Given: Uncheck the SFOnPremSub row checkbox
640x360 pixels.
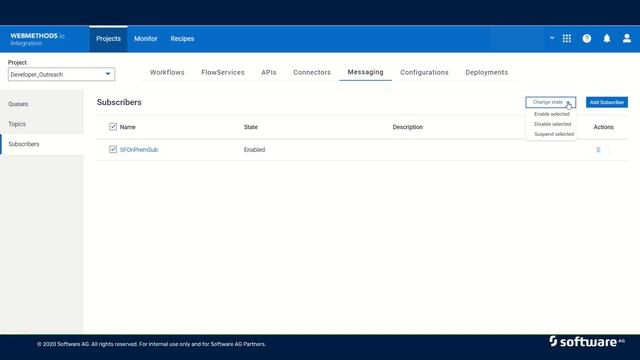Looking at the screenshot, I should (x=113, y=149).
